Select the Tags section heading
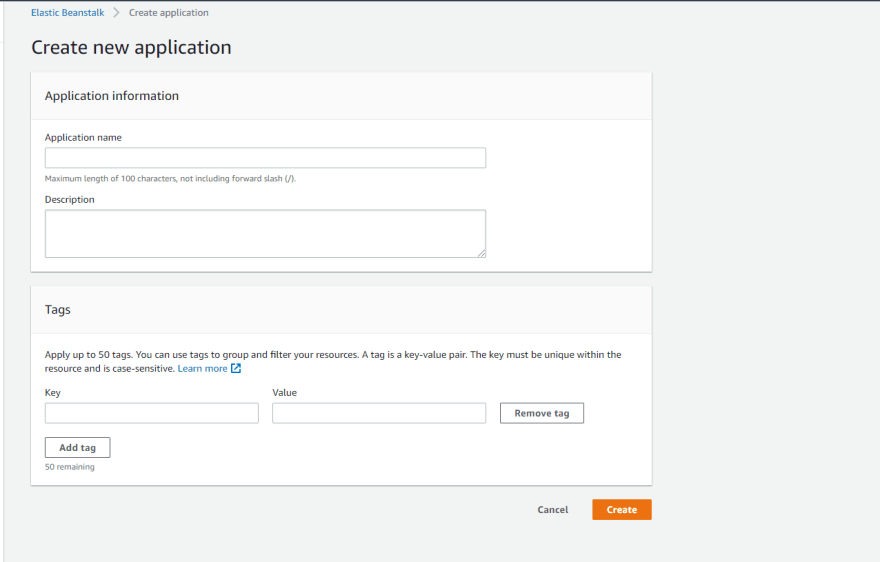The height and width of the screenshot is (562, 880). [x=58, y=310]
